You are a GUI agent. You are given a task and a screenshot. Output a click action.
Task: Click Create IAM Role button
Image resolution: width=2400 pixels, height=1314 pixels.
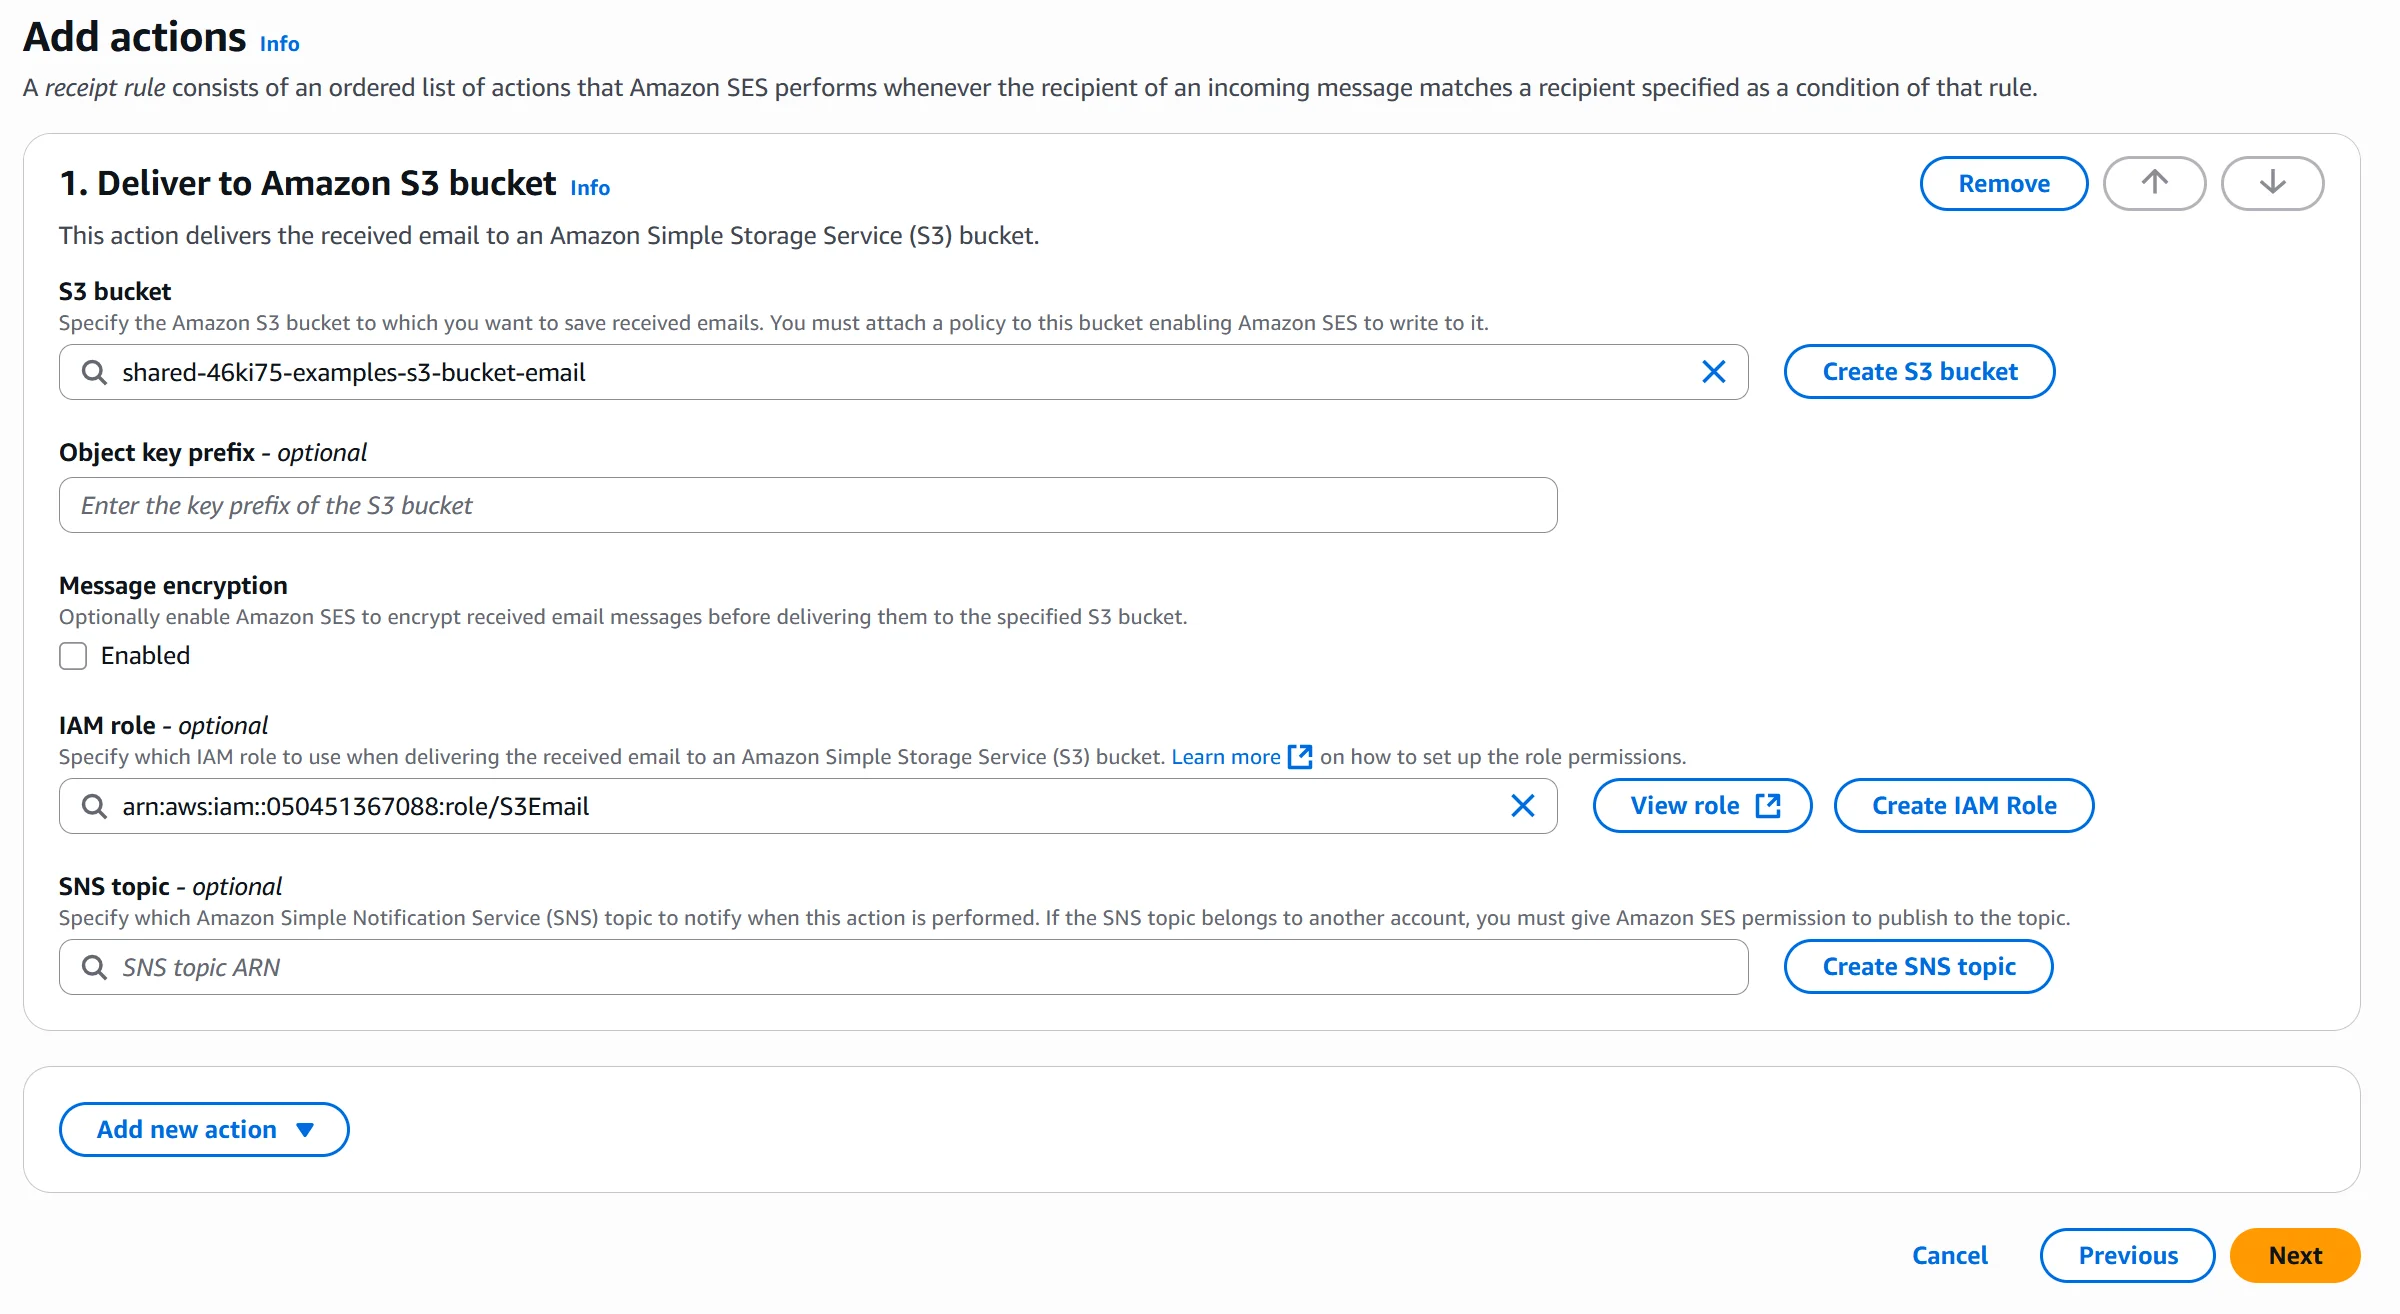(x=1964, y=806)
